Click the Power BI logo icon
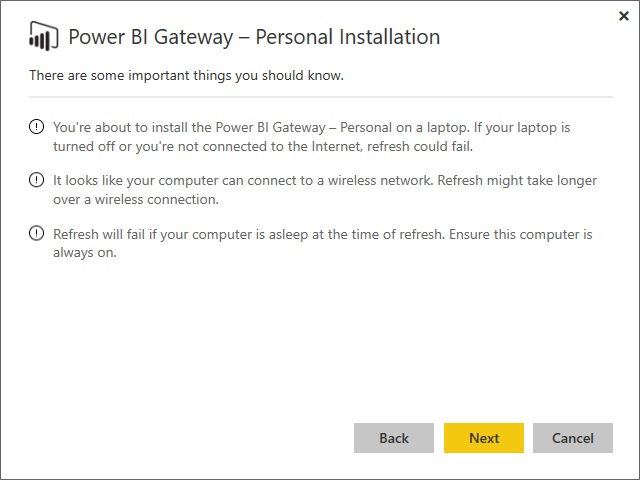The image size is (640, 480). coord(42,37)
